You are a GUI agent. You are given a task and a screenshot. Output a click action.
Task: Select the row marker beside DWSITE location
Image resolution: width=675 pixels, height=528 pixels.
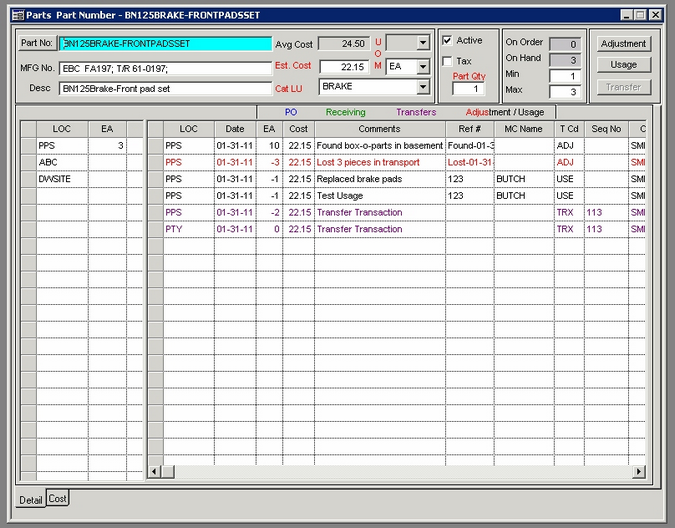pos(28,179)
